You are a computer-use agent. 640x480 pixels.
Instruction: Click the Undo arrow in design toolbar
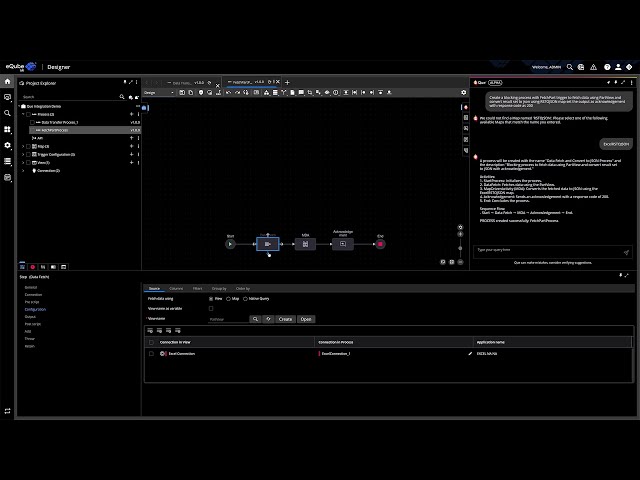pos(229,93)
